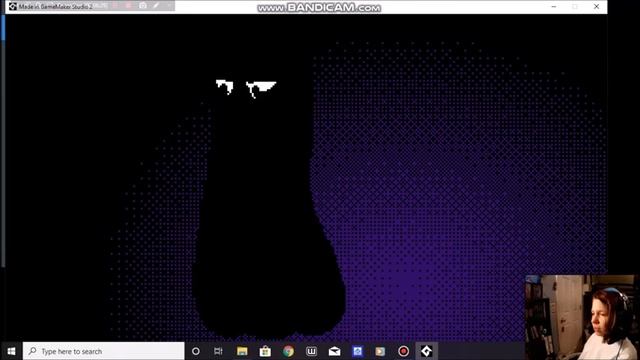Open the media player icon in the taskbar
The height and width of the screenshot is (360, 640).
pyautogui.click(x=380, y=351)
